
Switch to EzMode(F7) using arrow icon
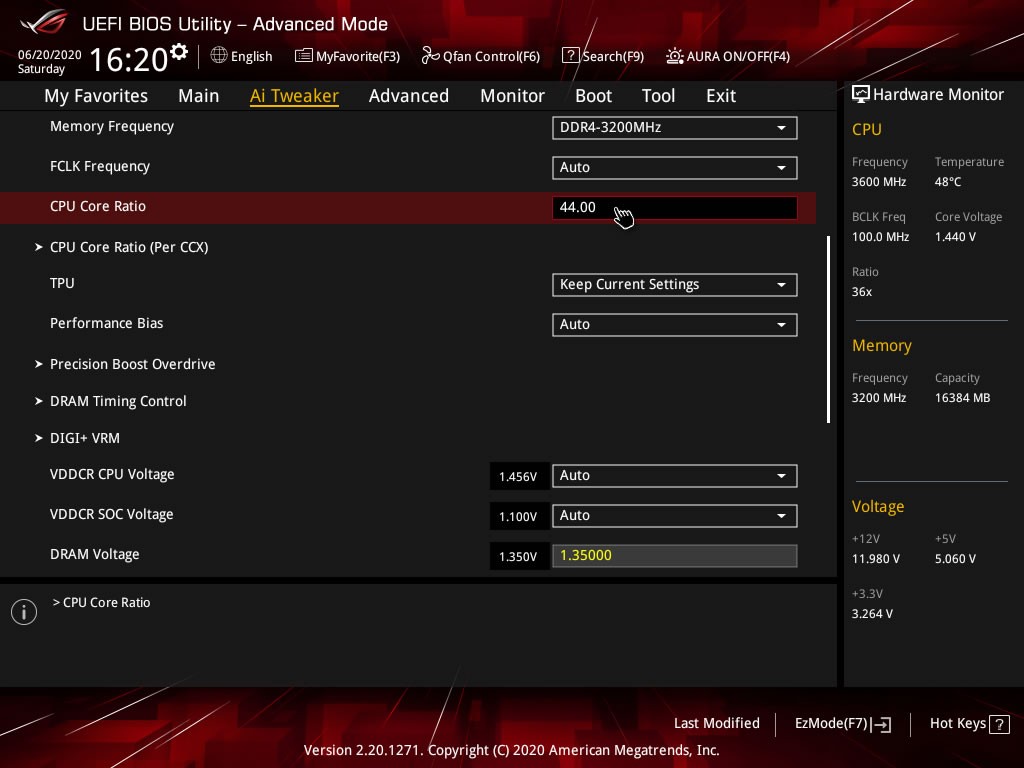click(881, 724)
